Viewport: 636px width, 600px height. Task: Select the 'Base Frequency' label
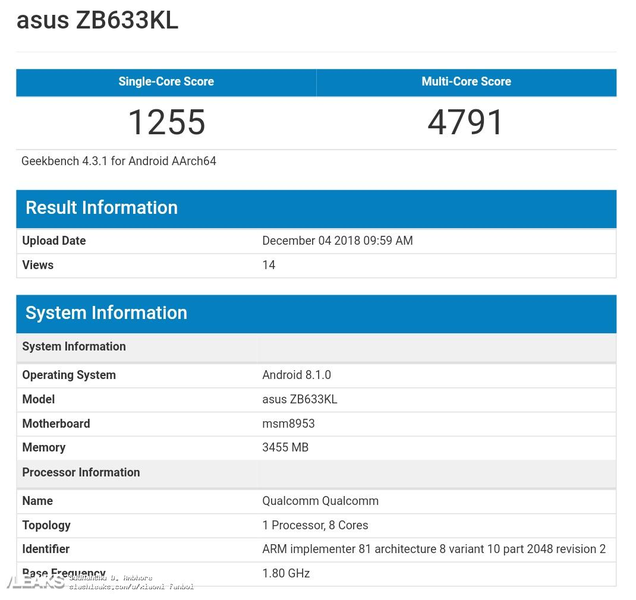tap(64, 573)
